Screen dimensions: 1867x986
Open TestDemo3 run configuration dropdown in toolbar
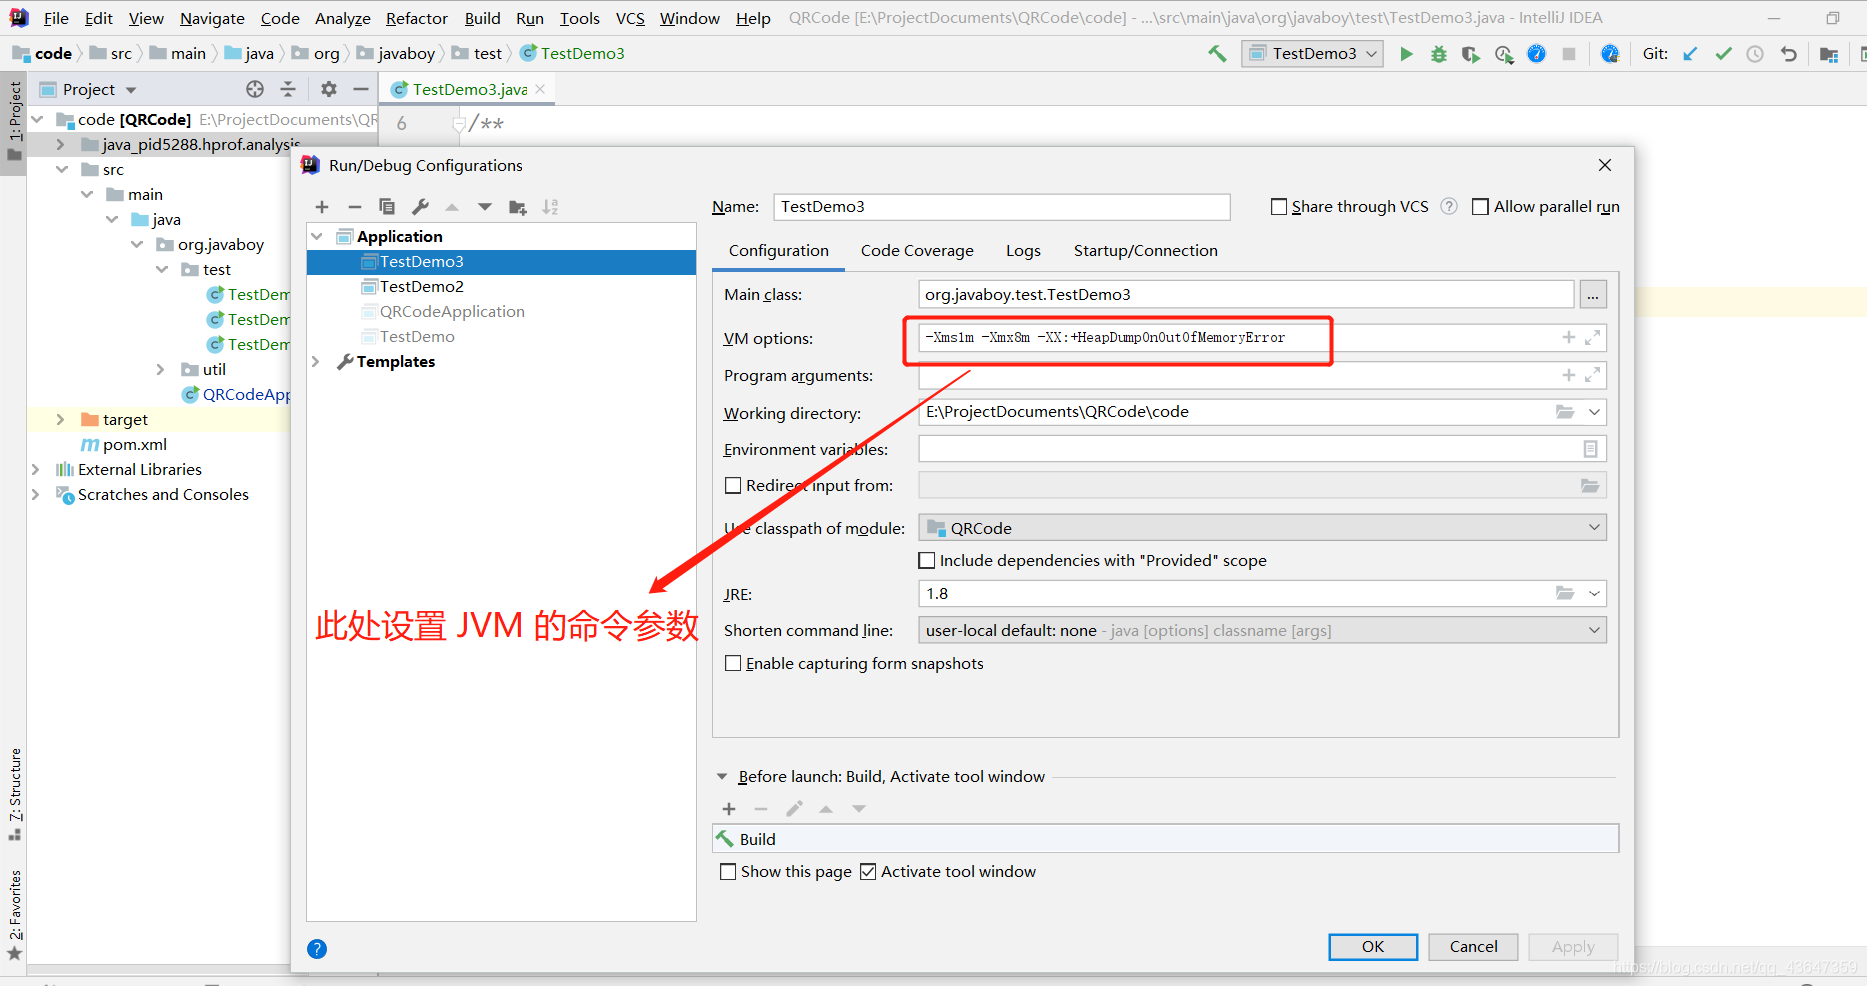pyautogui.click(x=1312, y=54)
